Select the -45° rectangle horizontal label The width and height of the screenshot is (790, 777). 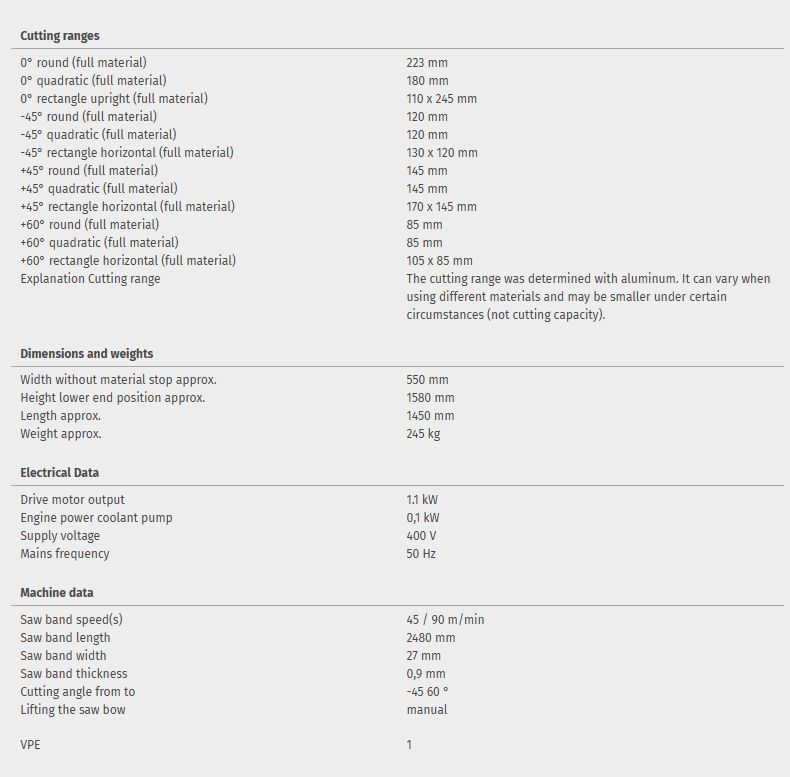127,153
